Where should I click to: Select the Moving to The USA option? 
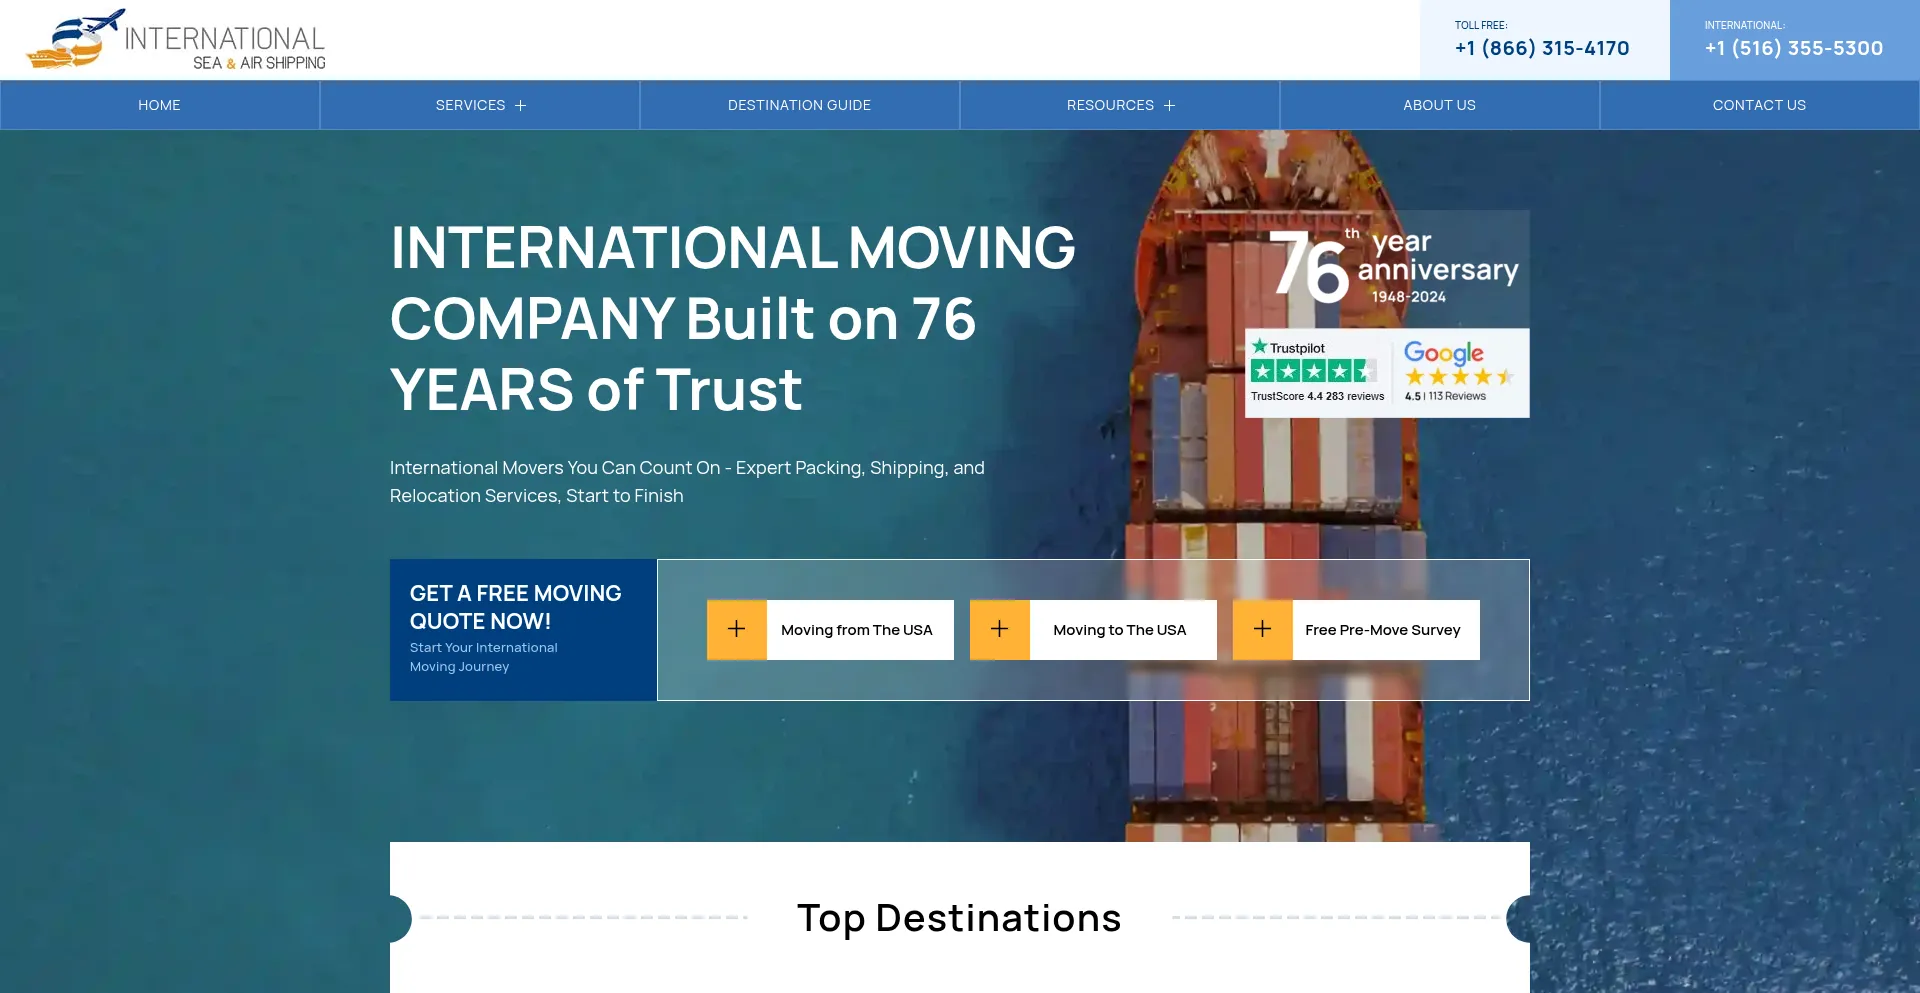(x=1120, y=630)
